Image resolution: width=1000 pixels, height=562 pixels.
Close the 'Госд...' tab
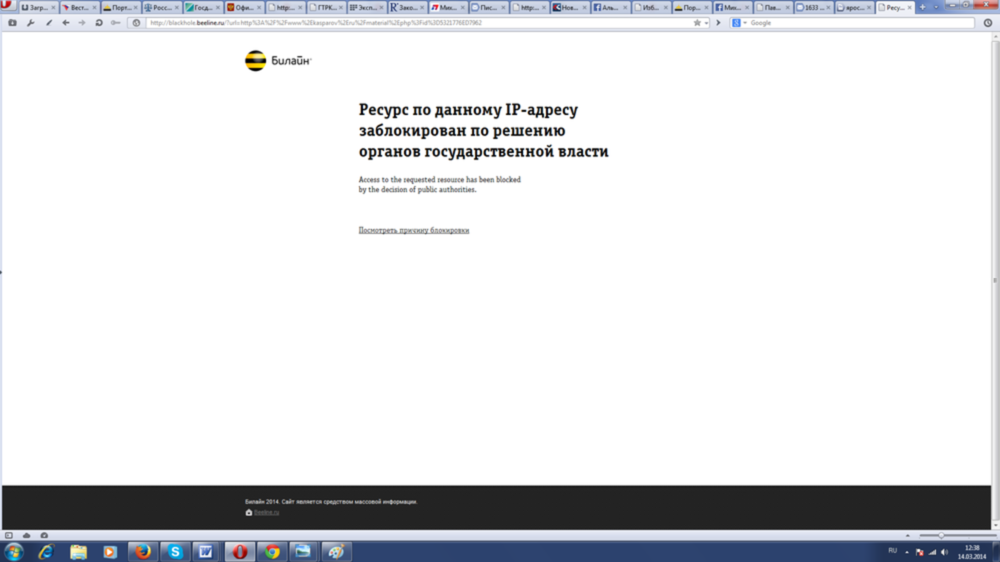tap(217, 8)
